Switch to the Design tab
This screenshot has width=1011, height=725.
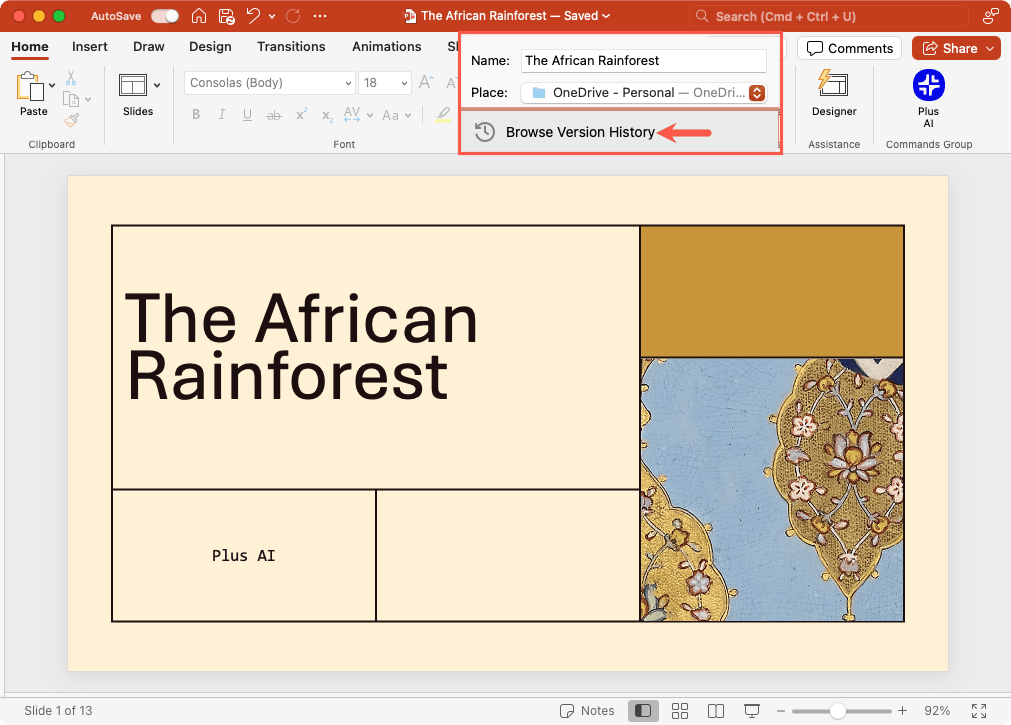(x=210, y=47)
